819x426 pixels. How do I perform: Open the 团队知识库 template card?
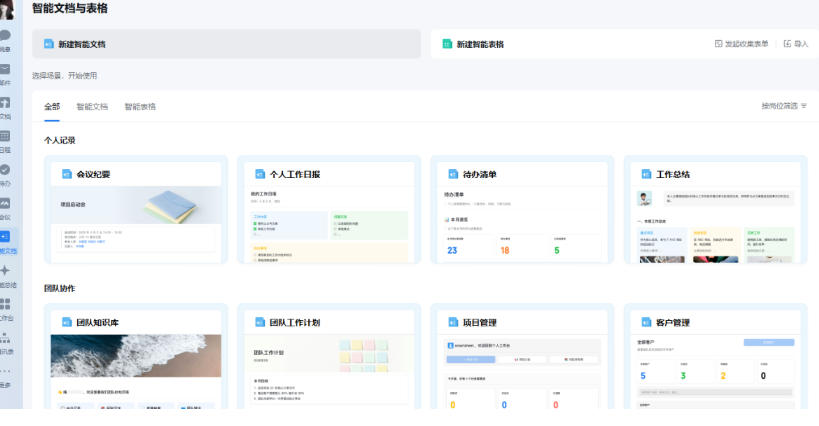[136, 357]
